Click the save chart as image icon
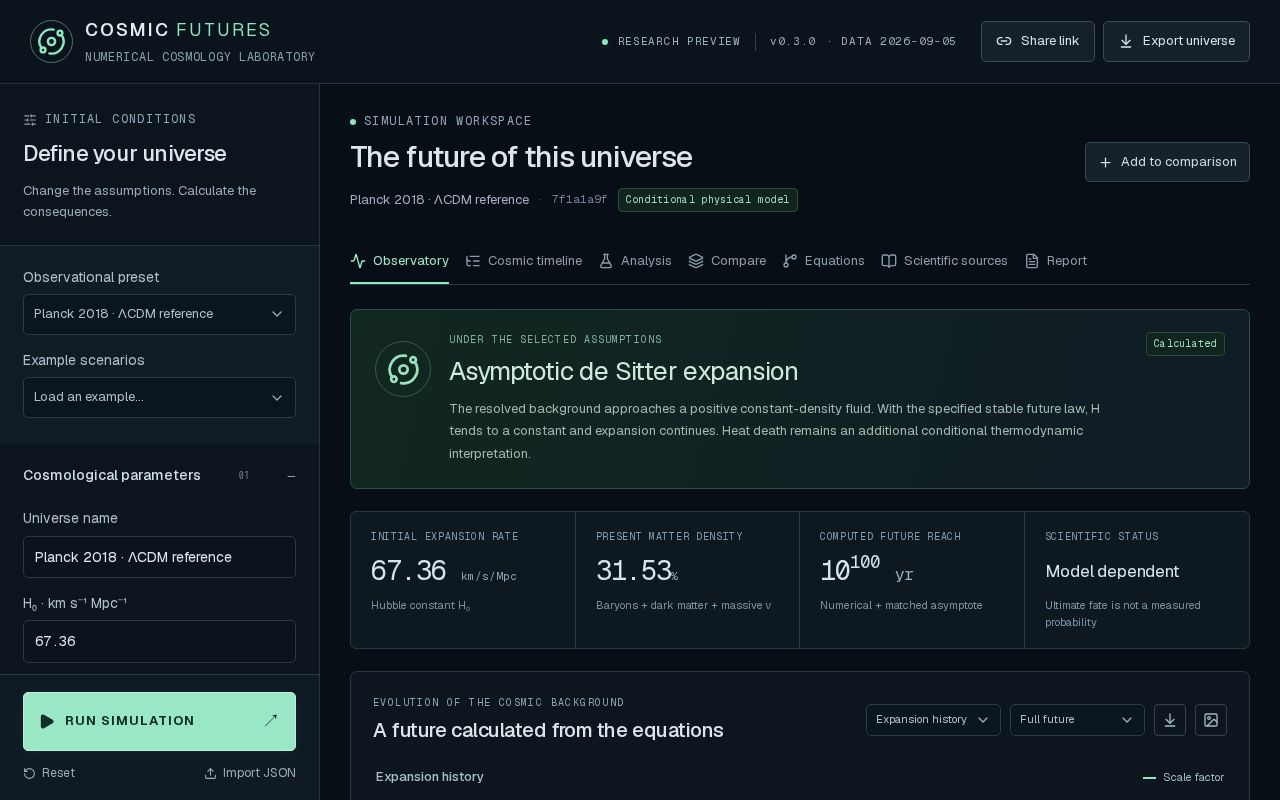The height and width of the screenshot is (800, 1280). (x=1211, y=720)
